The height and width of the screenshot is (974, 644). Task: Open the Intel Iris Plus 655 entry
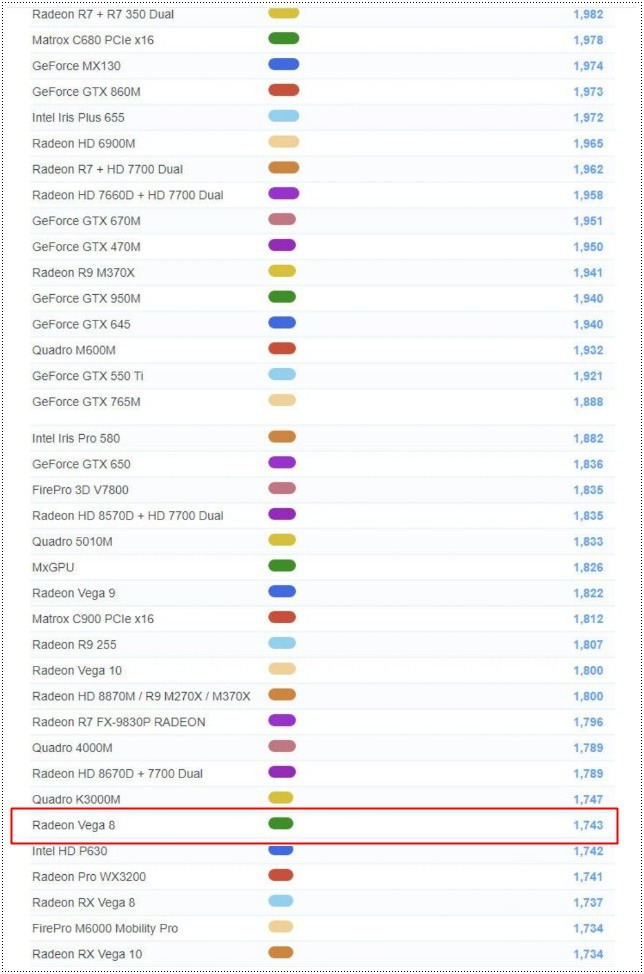click(x=78, y=117)
